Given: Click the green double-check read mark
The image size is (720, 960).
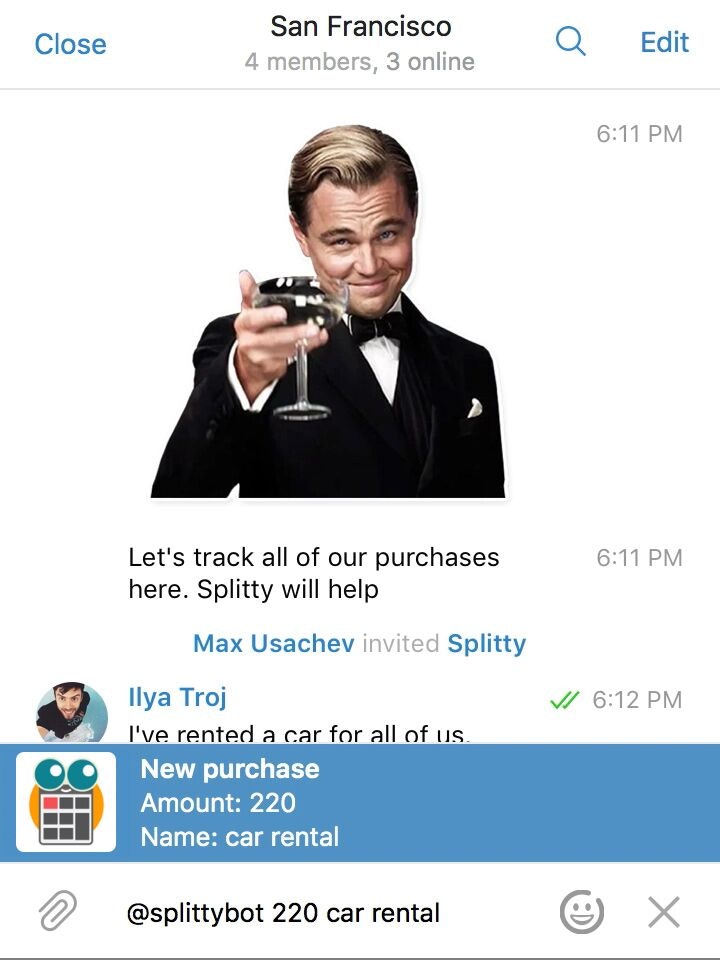Looking at the screenshot, I should 564,699.
